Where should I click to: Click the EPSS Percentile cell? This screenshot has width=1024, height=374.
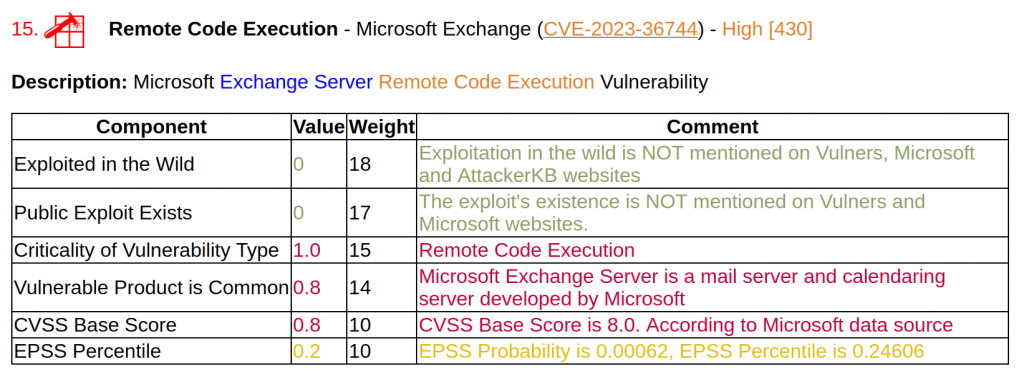coord(152,351)
